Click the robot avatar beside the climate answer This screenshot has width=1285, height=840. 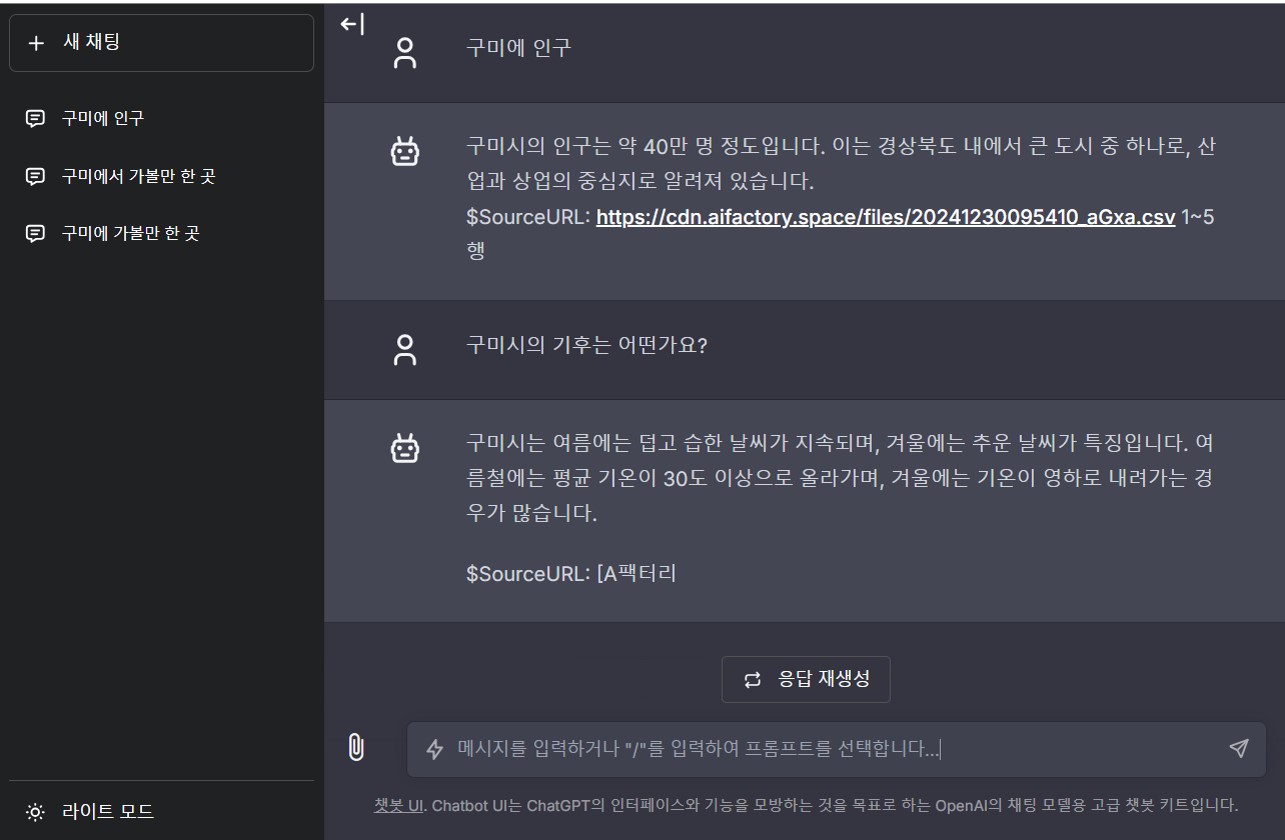[x=404, y=449]
